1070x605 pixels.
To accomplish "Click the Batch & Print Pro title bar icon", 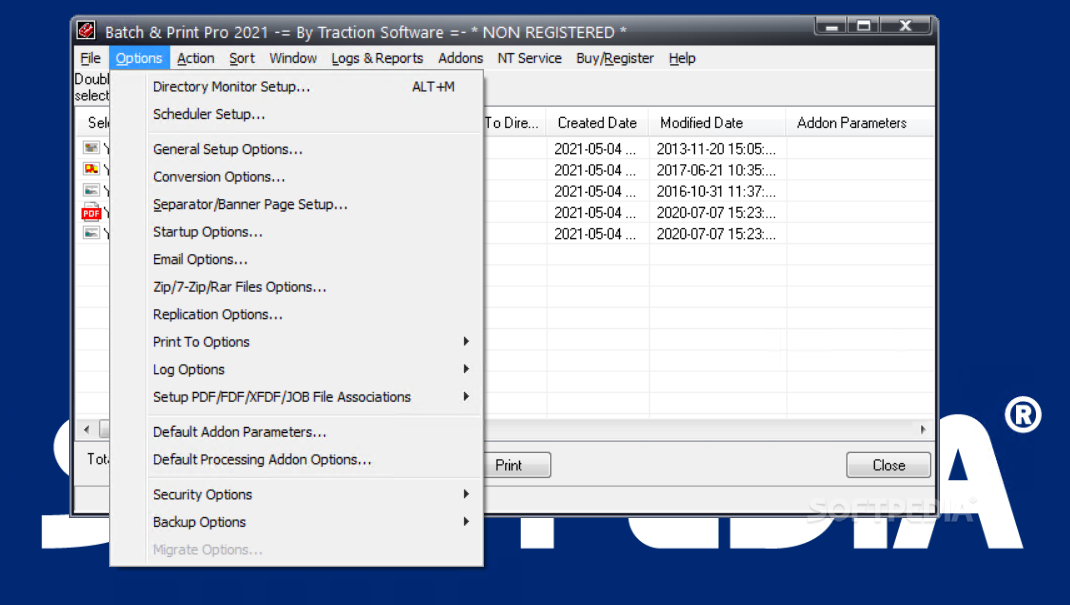I will [86, 31].
